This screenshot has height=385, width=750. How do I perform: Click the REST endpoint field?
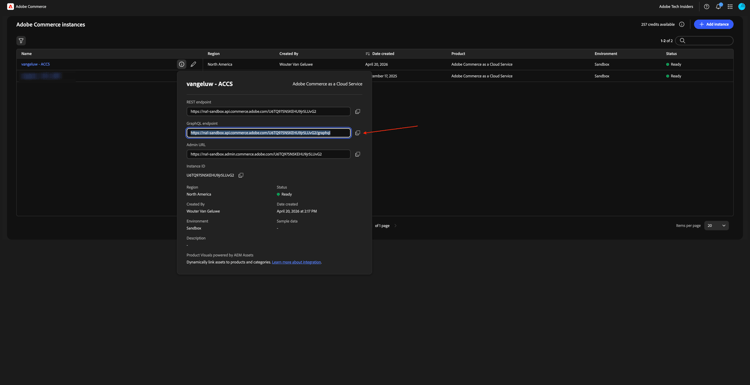[268, 111]
